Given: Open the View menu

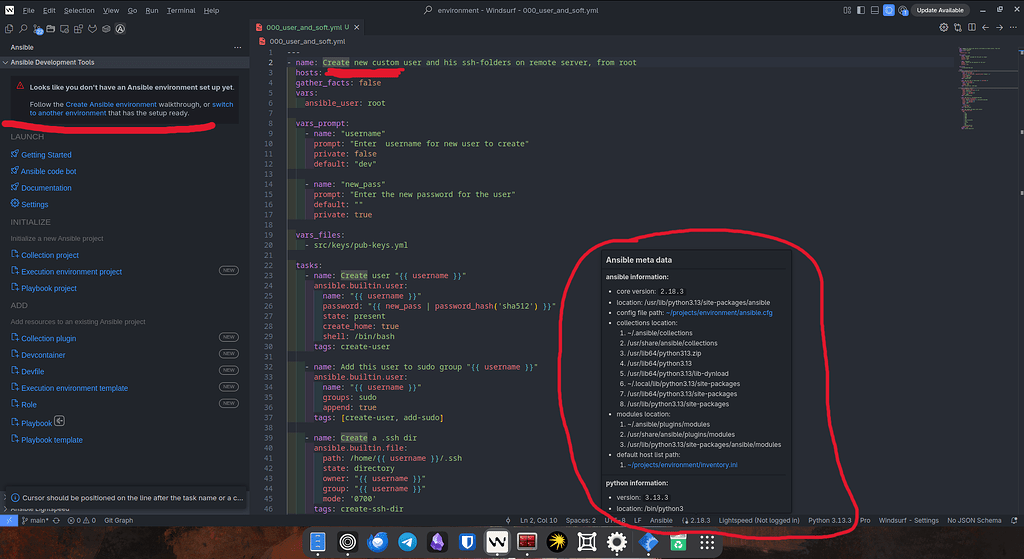Looking at the screenshot, I should (111, 10).
